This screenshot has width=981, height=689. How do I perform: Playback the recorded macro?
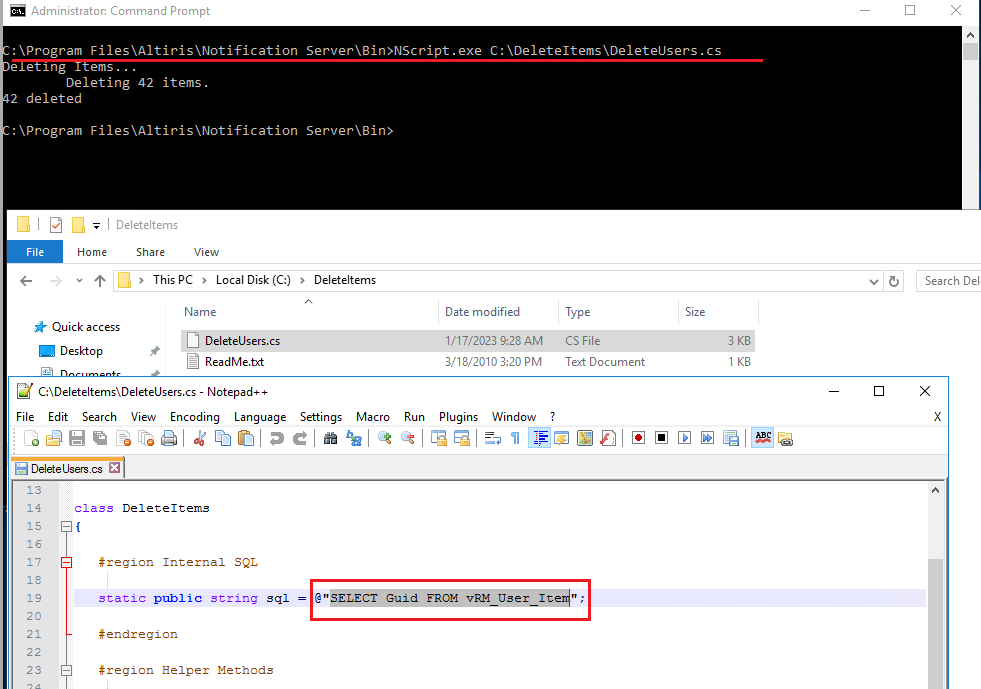[685, 437]
